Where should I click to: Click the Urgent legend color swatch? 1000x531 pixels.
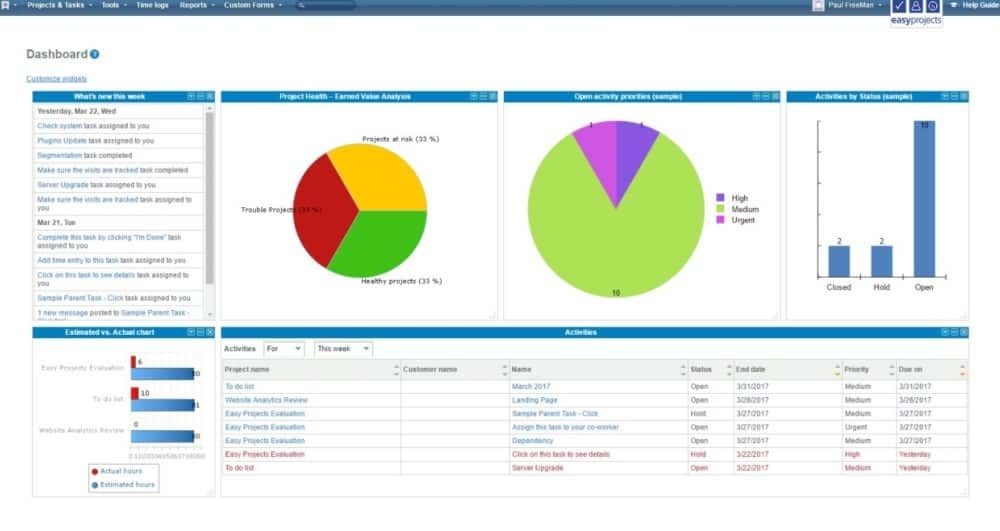(x=720, y=220)
